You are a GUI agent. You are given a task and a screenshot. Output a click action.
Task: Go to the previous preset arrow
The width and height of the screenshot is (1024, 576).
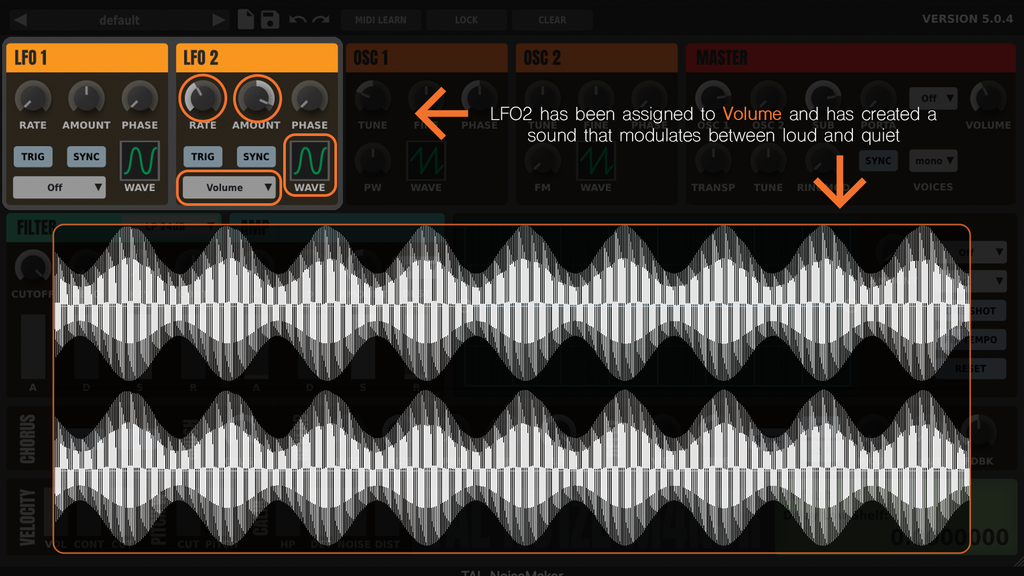click(20, 20)
